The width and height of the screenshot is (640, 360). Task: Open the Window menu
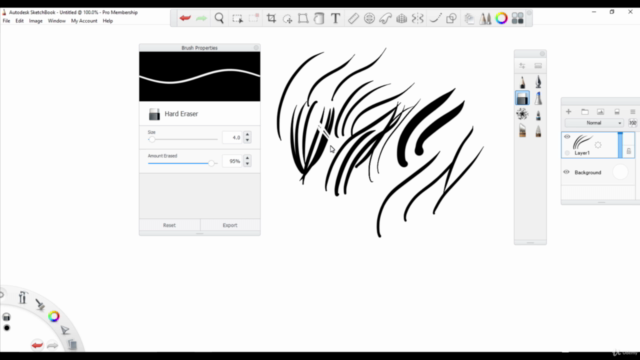(x=57, y=21)
